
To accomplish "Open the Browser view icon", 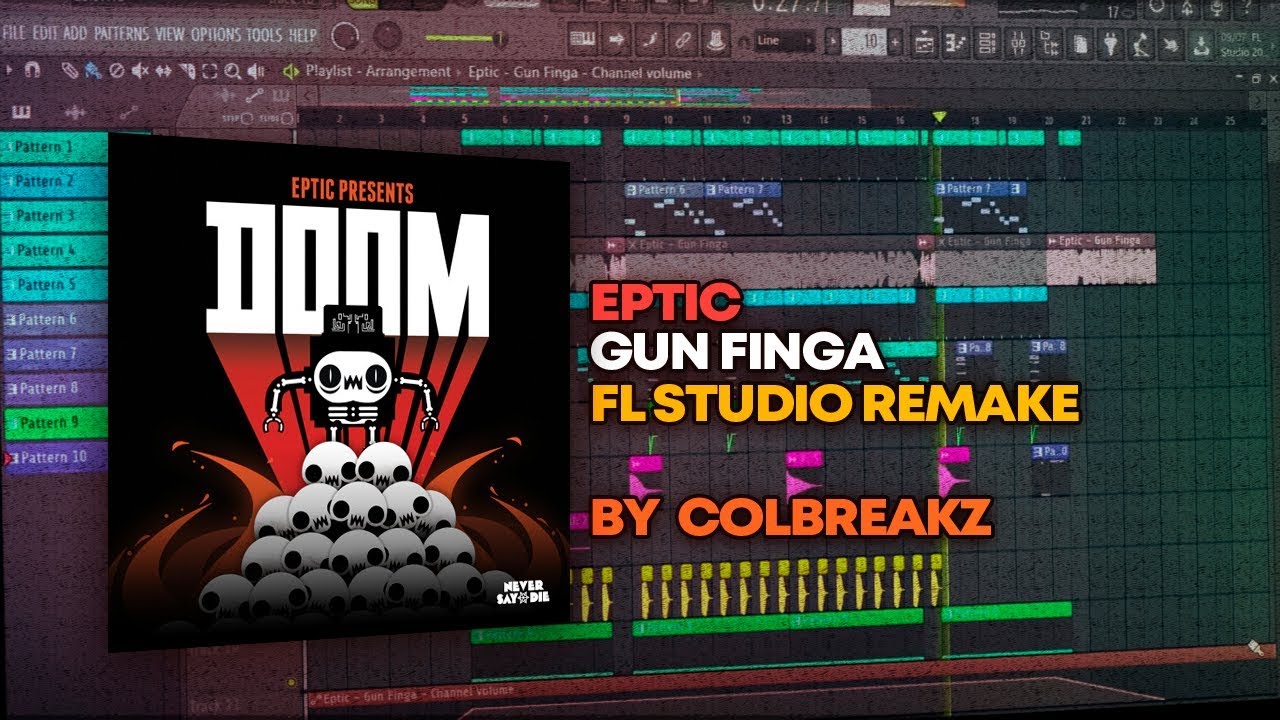I will click(1048, 42).
